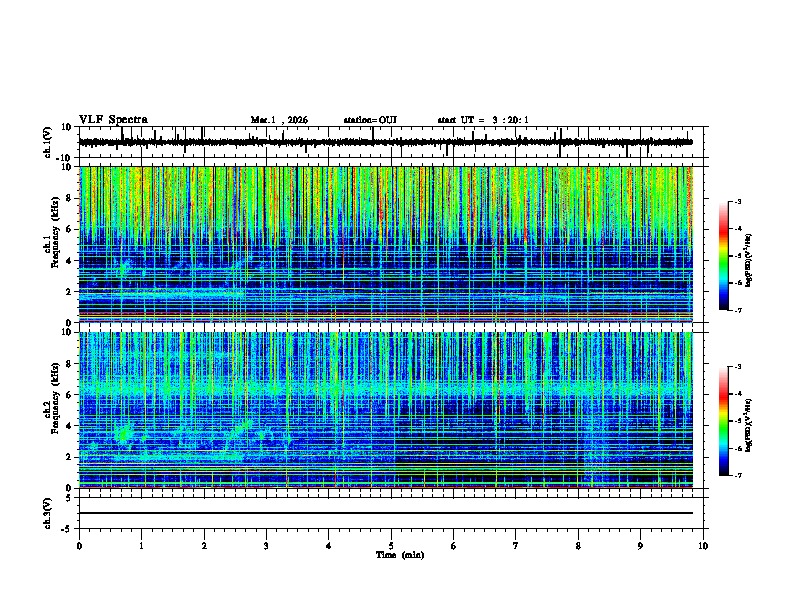Click the "8" kHz tick of ch.1 spectrogram
Screen dimensions: 792x612
(69, 198)
